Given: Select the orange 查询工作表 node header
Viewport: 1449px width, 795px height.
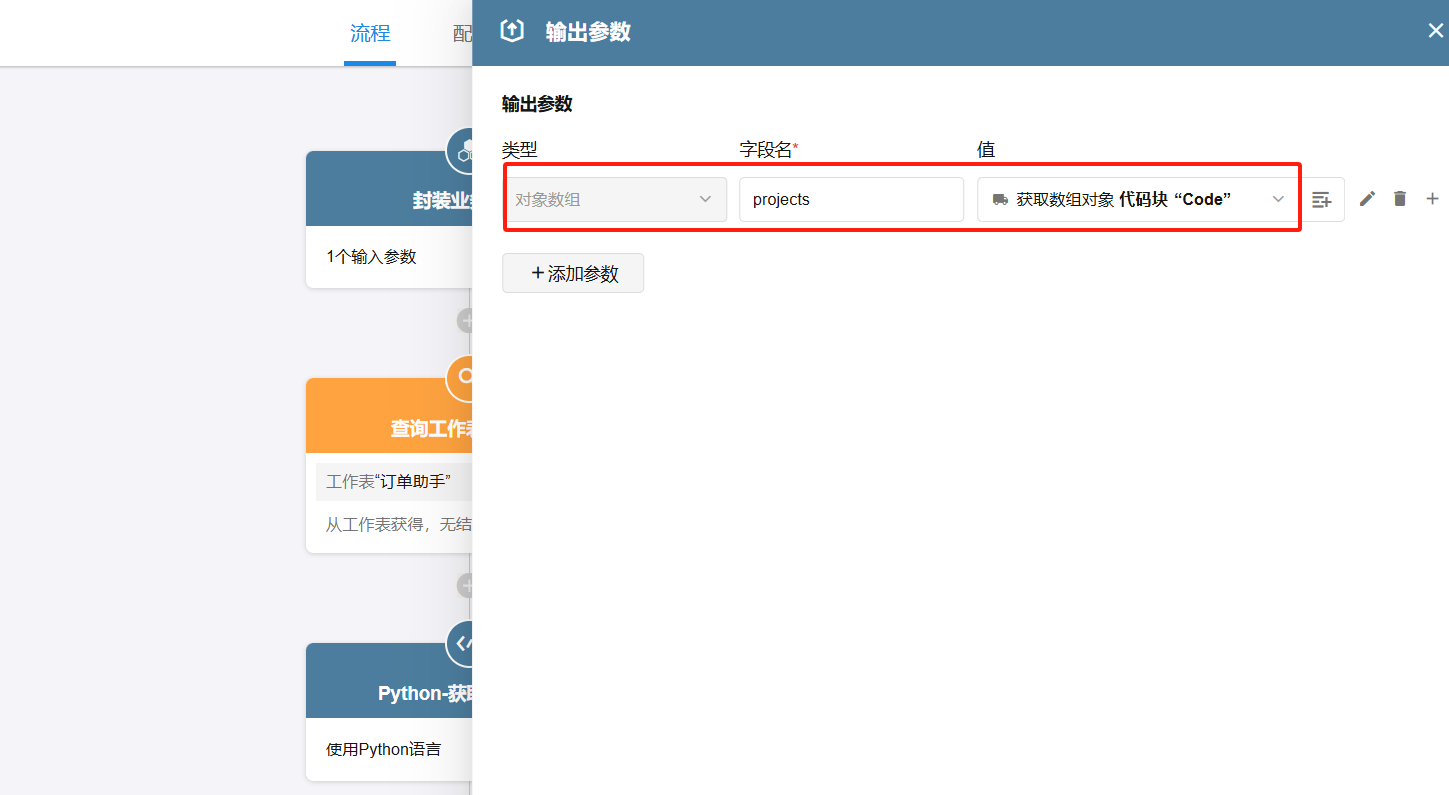Looking at the screenshot, I should [389, 416].
